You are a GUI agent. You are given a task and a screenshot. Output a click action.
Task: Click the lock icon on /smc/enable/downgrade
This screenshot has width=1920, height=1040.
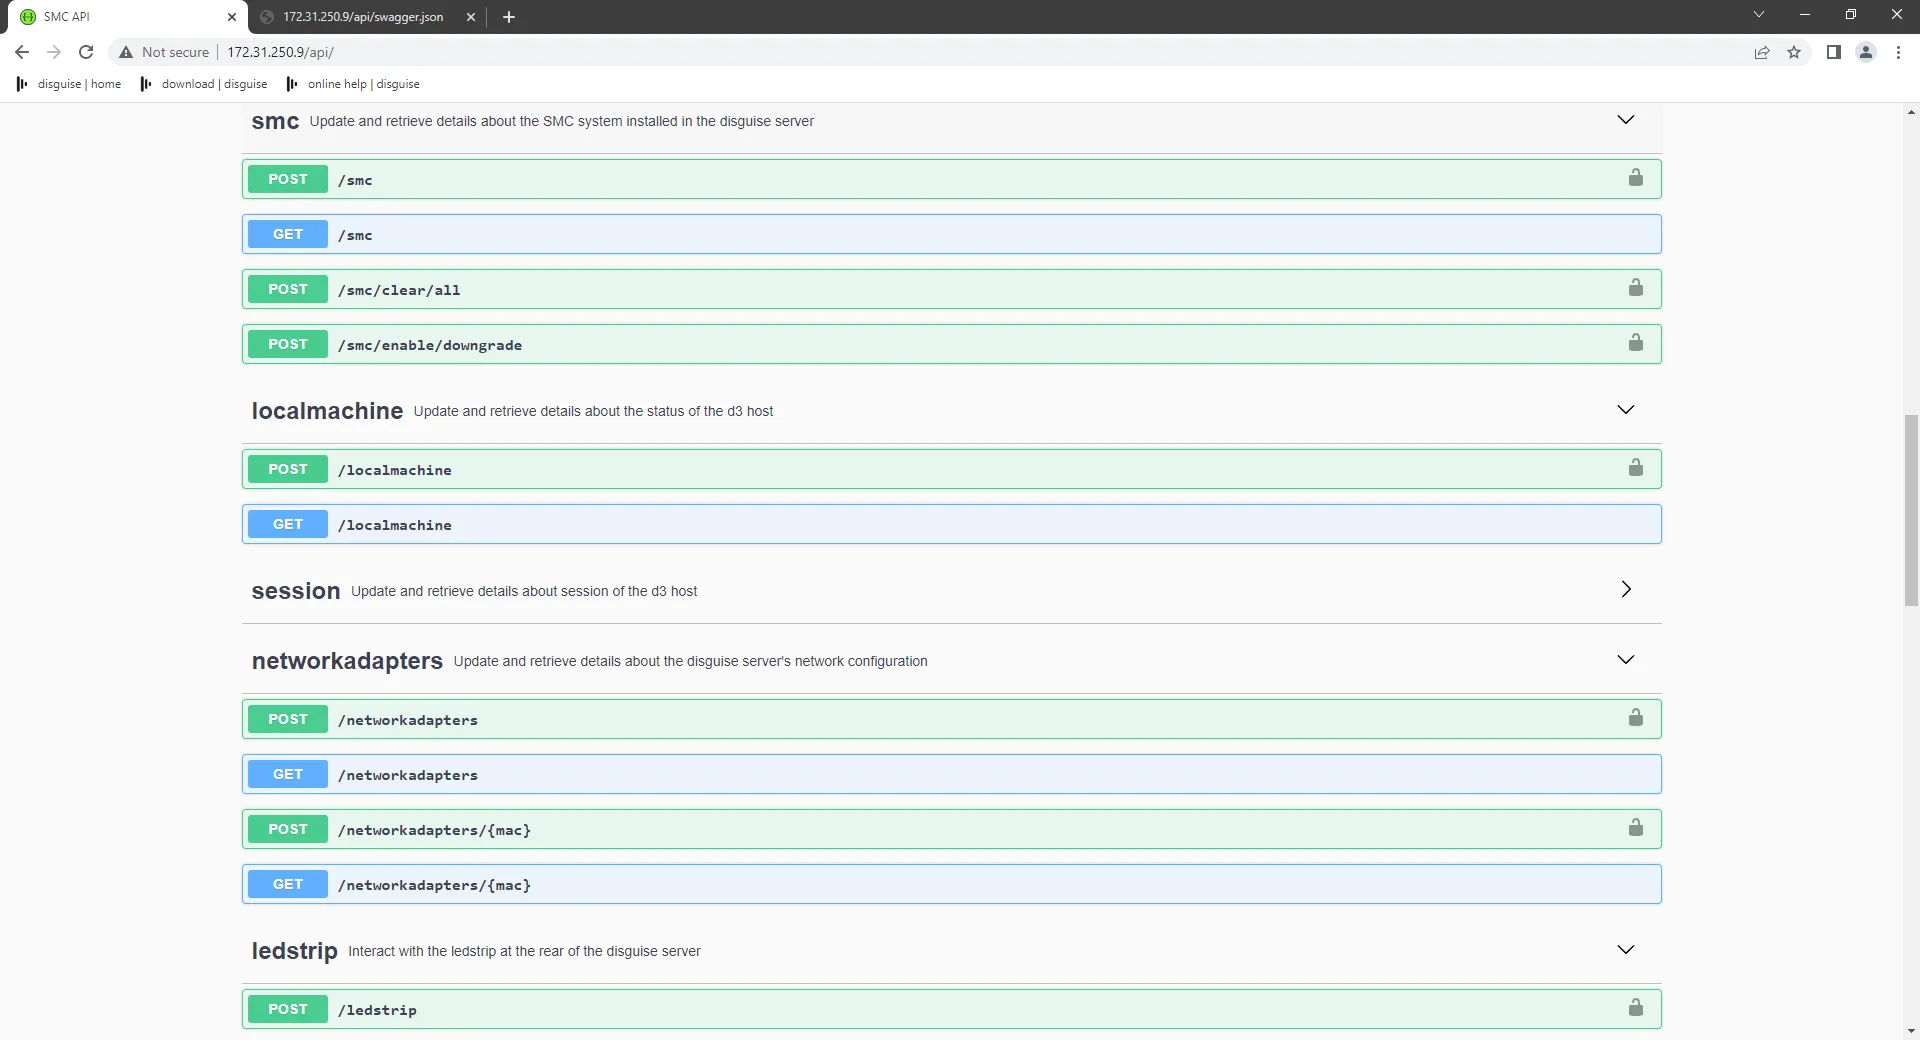pos(1636,343)
